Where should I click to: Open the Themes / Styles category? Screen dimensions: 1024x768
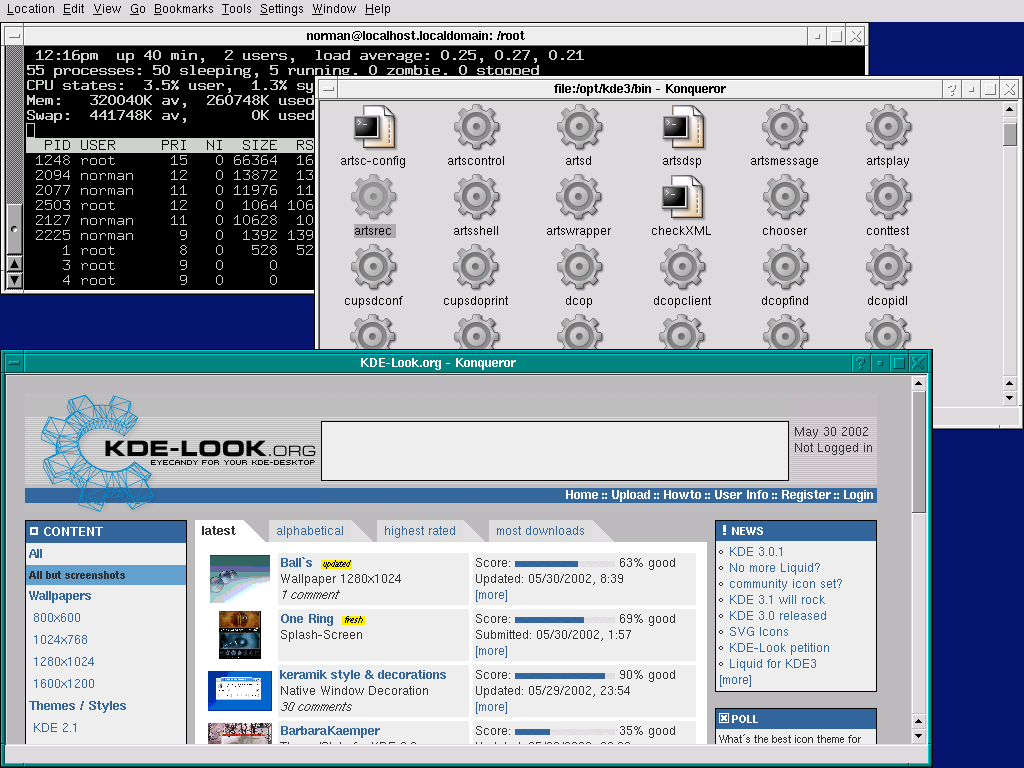point(78,706)
